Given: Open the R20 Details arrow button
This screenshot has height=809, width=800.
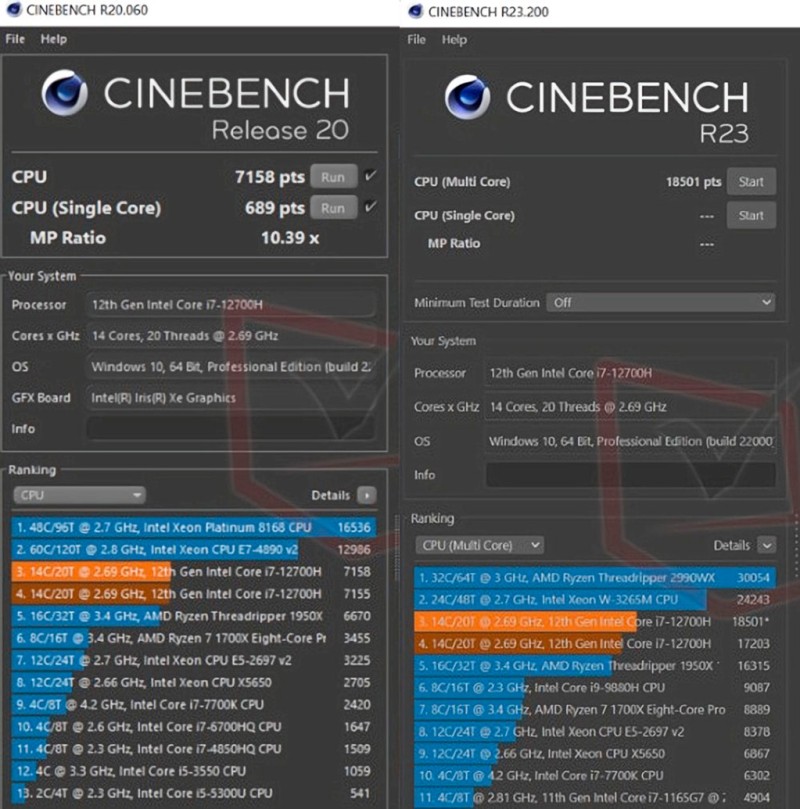Looking at the screenshot, I should point(367,495).
